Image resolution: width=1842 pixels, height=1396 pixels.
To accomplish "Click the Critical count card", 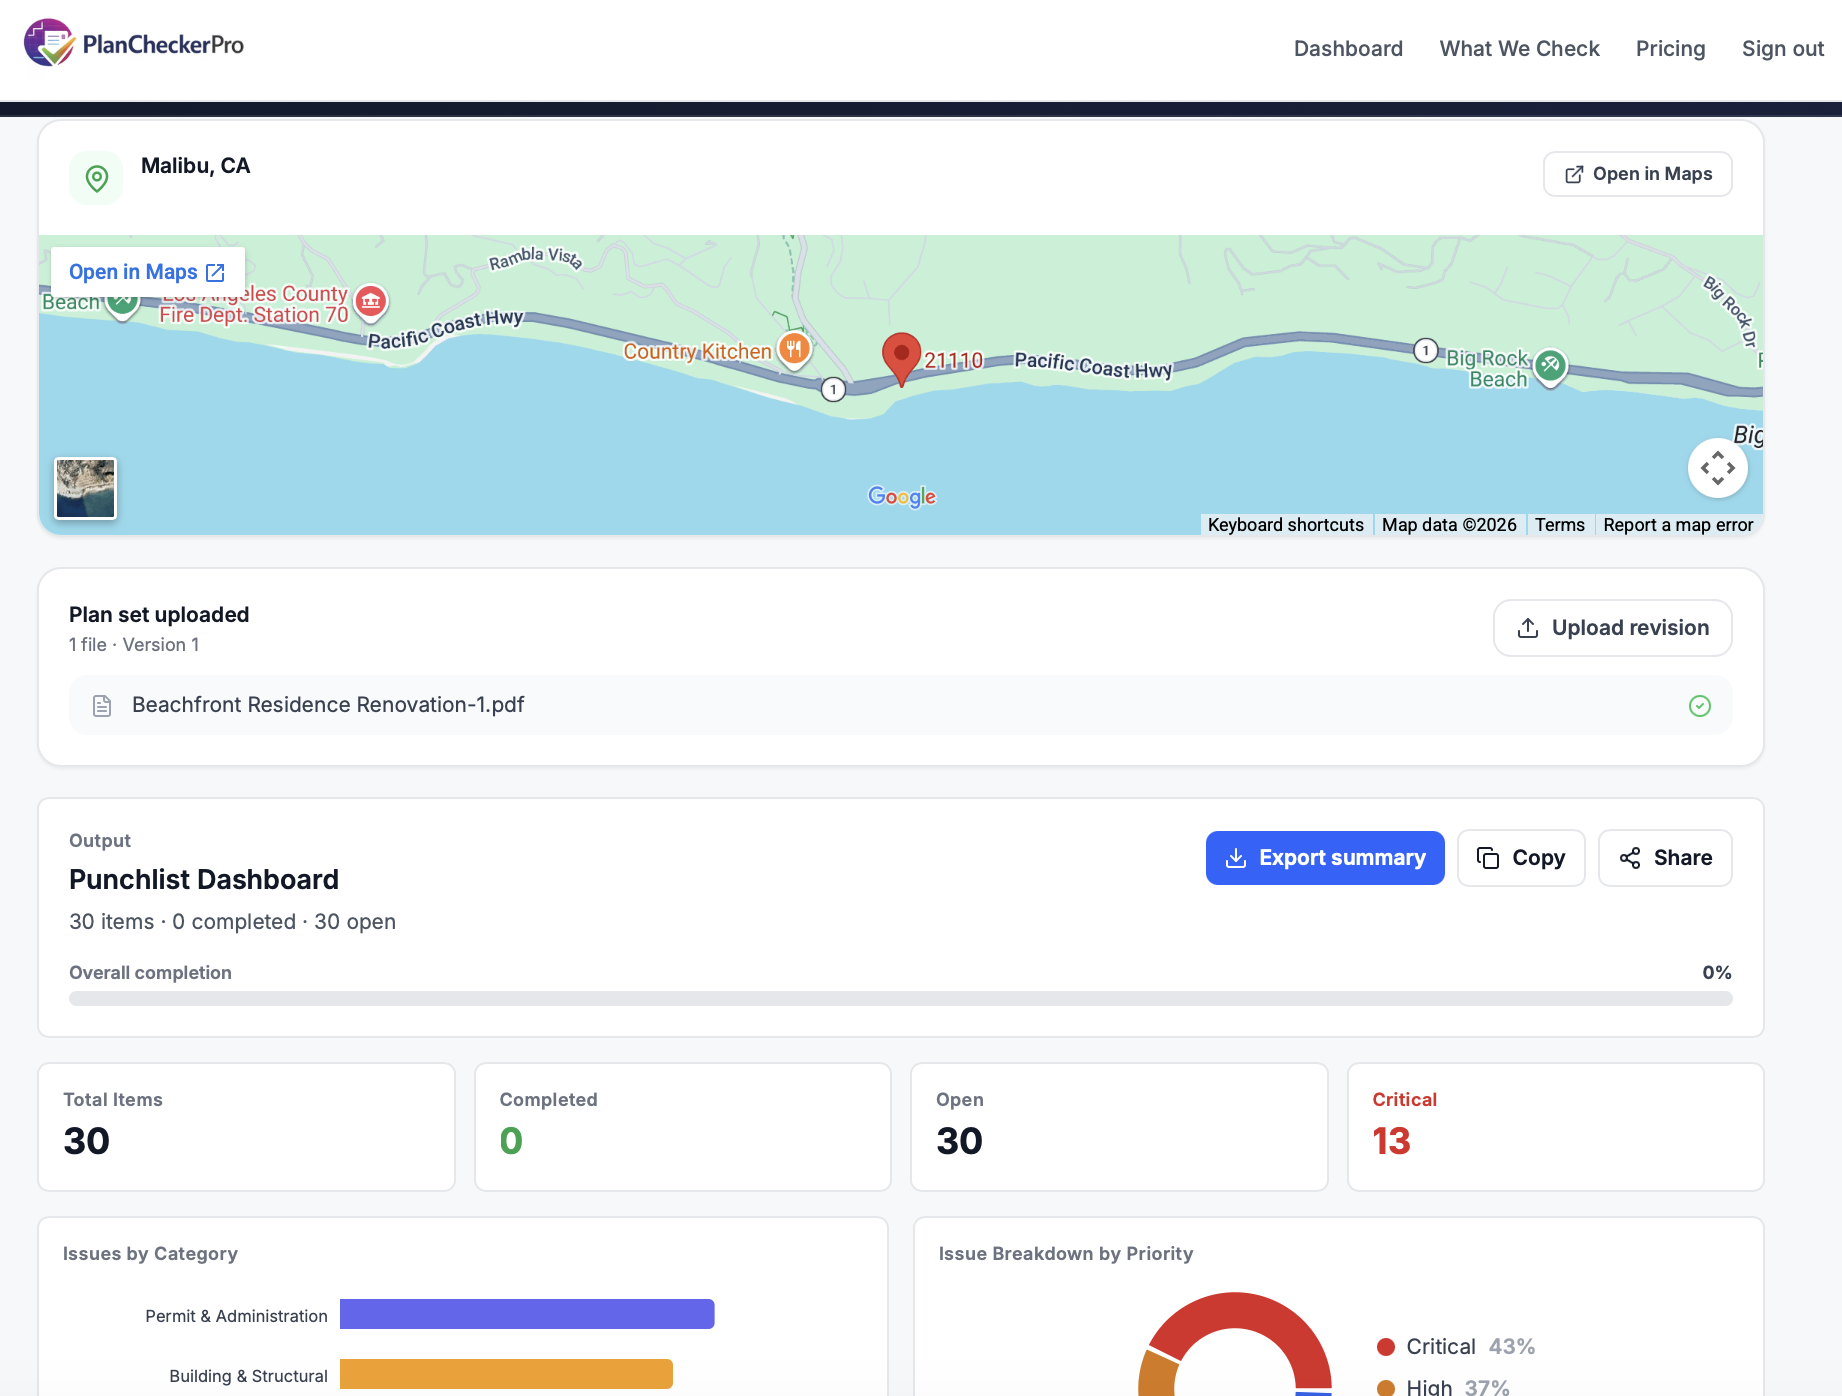I will [1556, 1127].
